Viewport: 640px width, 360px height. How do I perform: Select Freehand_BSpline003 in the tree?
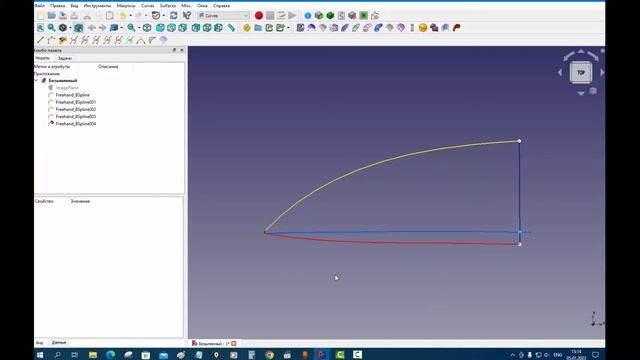(76, 116)
